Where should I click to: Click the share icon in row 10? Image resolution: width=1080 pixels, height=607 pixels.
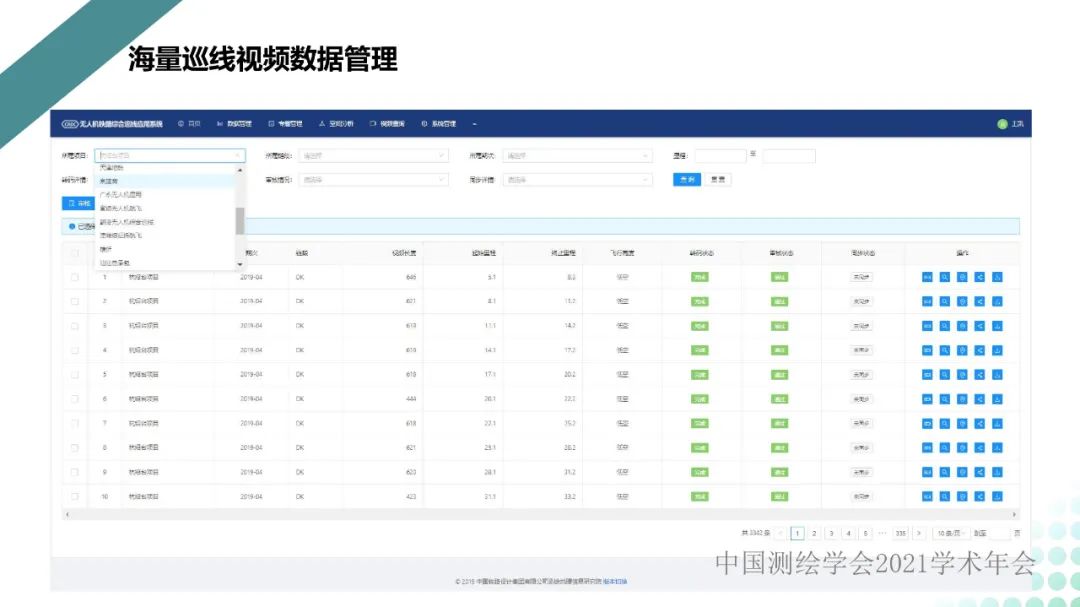(980, 496)
